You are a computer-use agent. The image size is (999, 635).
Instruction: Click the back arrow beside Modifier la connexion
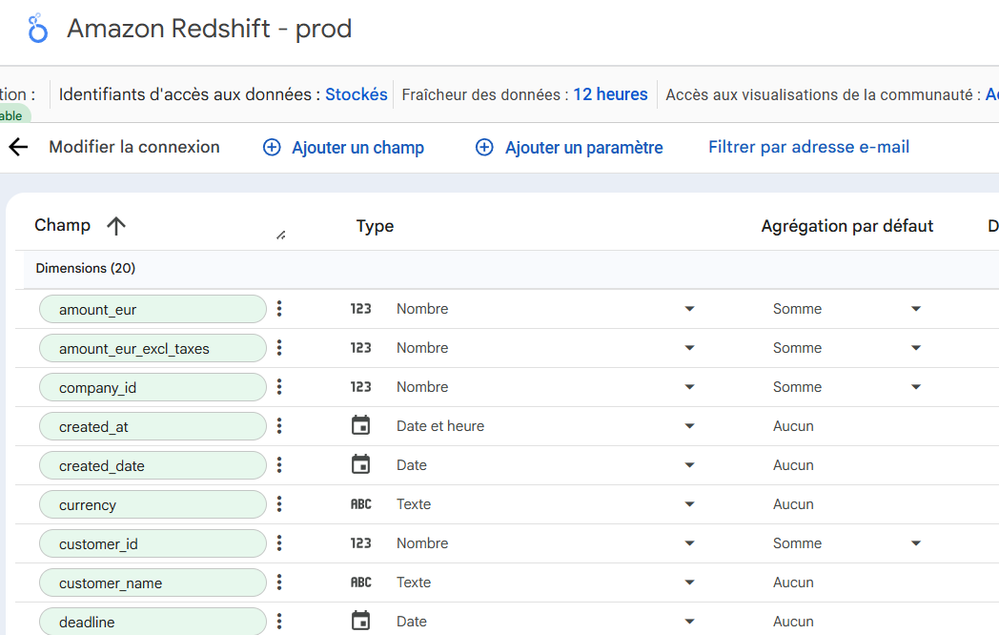pyautogui.click(x=18, y=148)
